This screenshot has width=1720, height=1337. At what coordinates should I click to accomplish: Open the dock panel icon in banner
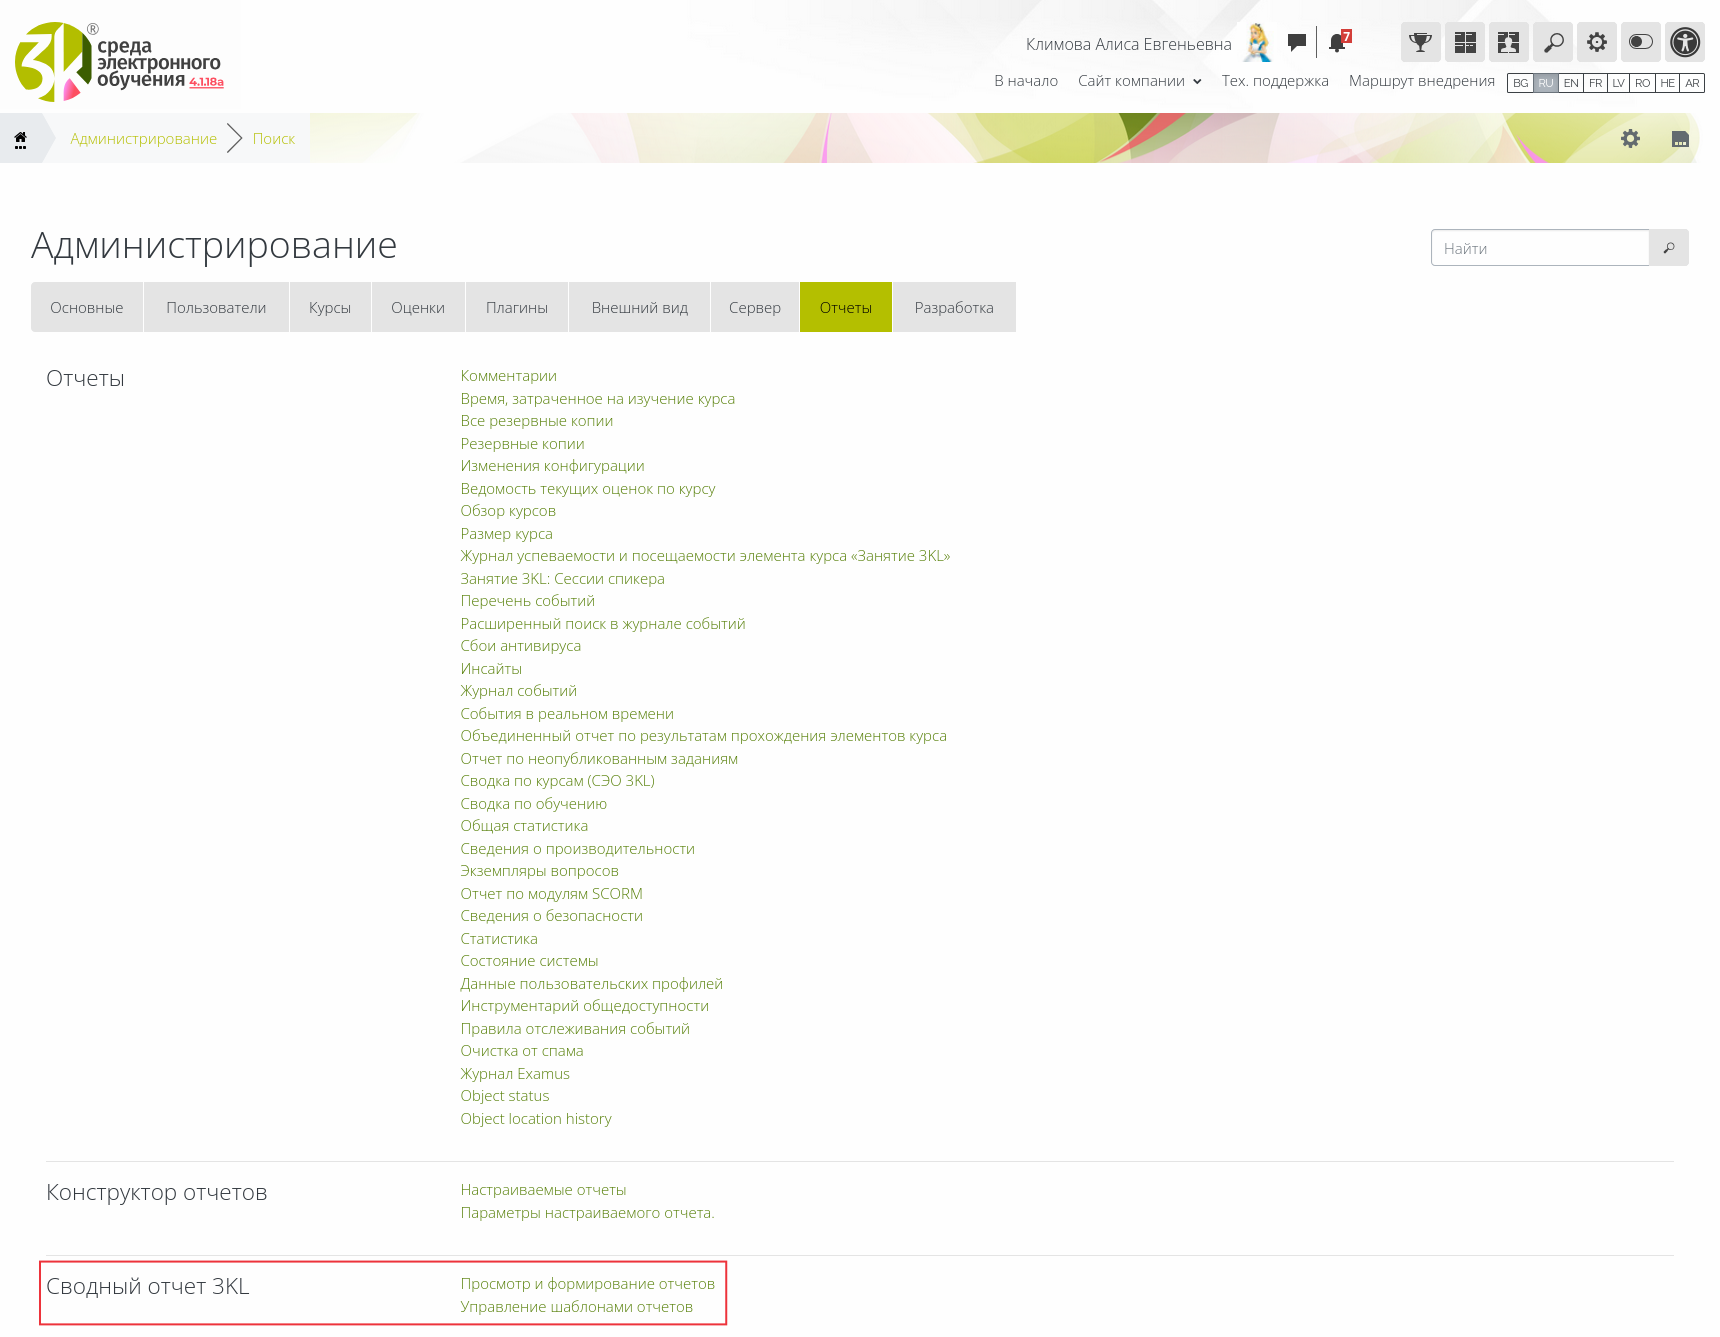click(x=1680, y=139)
